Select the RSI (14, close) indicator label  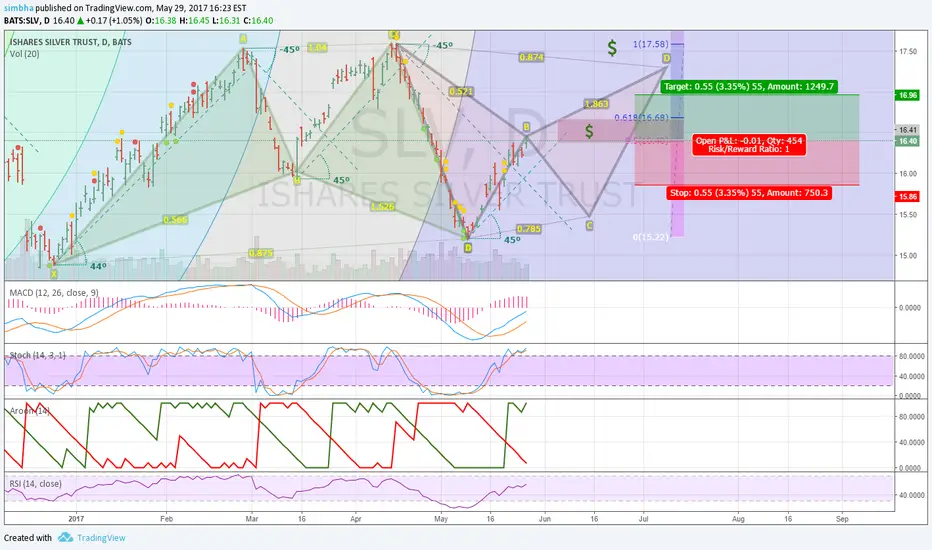click(x=35, y=483)
